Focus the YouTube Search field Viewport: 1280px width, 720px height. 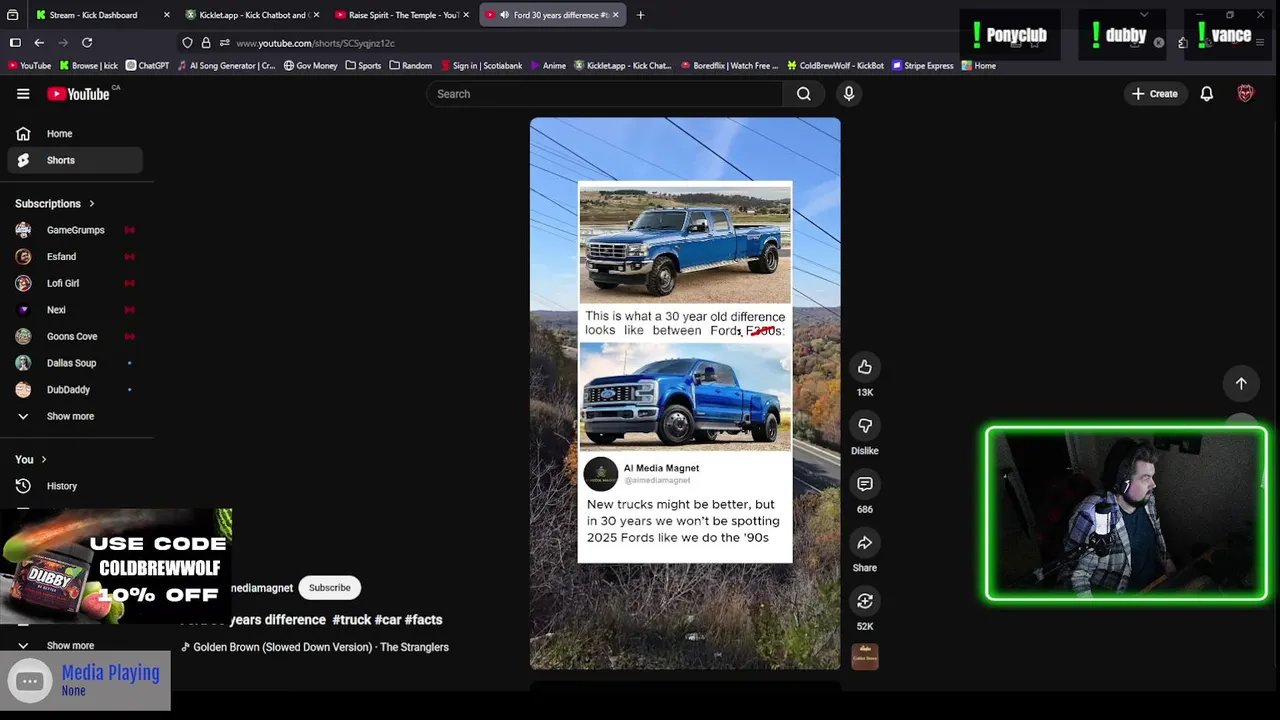tap(605, 94)
